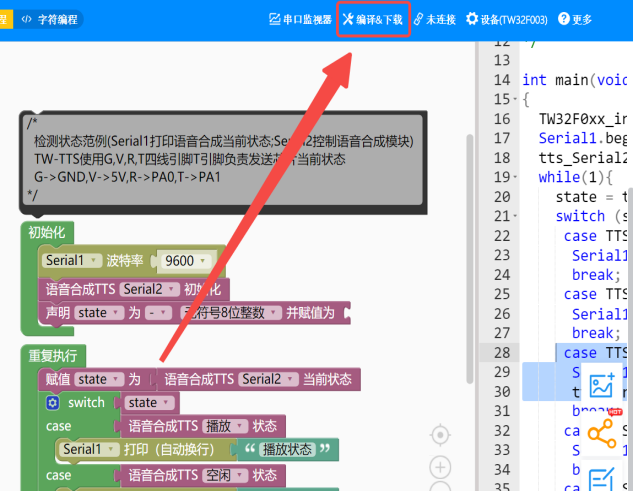Click the code brackets icon beside 字符编程
This screenshot has height=492, width=634.
click(26, 19)
